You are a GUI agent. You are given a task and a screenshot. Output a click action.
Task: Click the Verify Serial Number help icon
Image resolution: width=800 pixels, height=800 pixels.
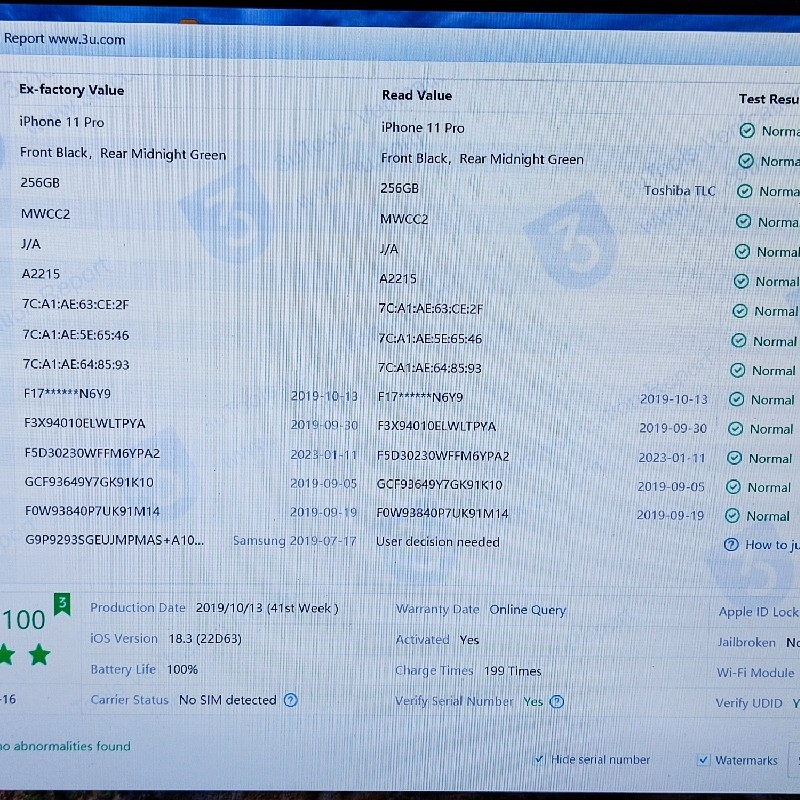(557, 702)
